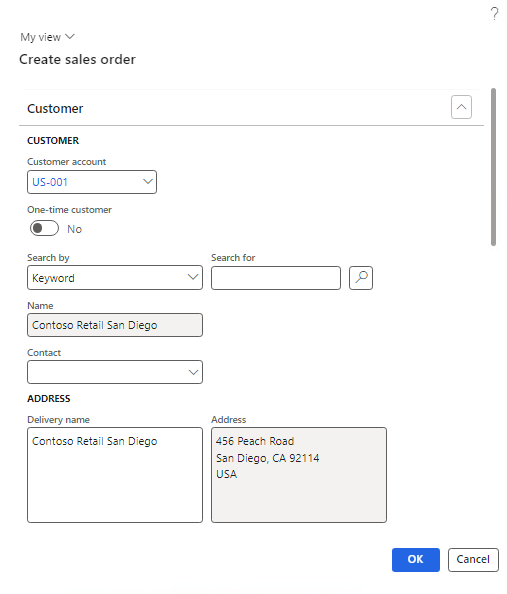
Task: Expand the Search by Keyword dropdown
Action: coord(193,278)
